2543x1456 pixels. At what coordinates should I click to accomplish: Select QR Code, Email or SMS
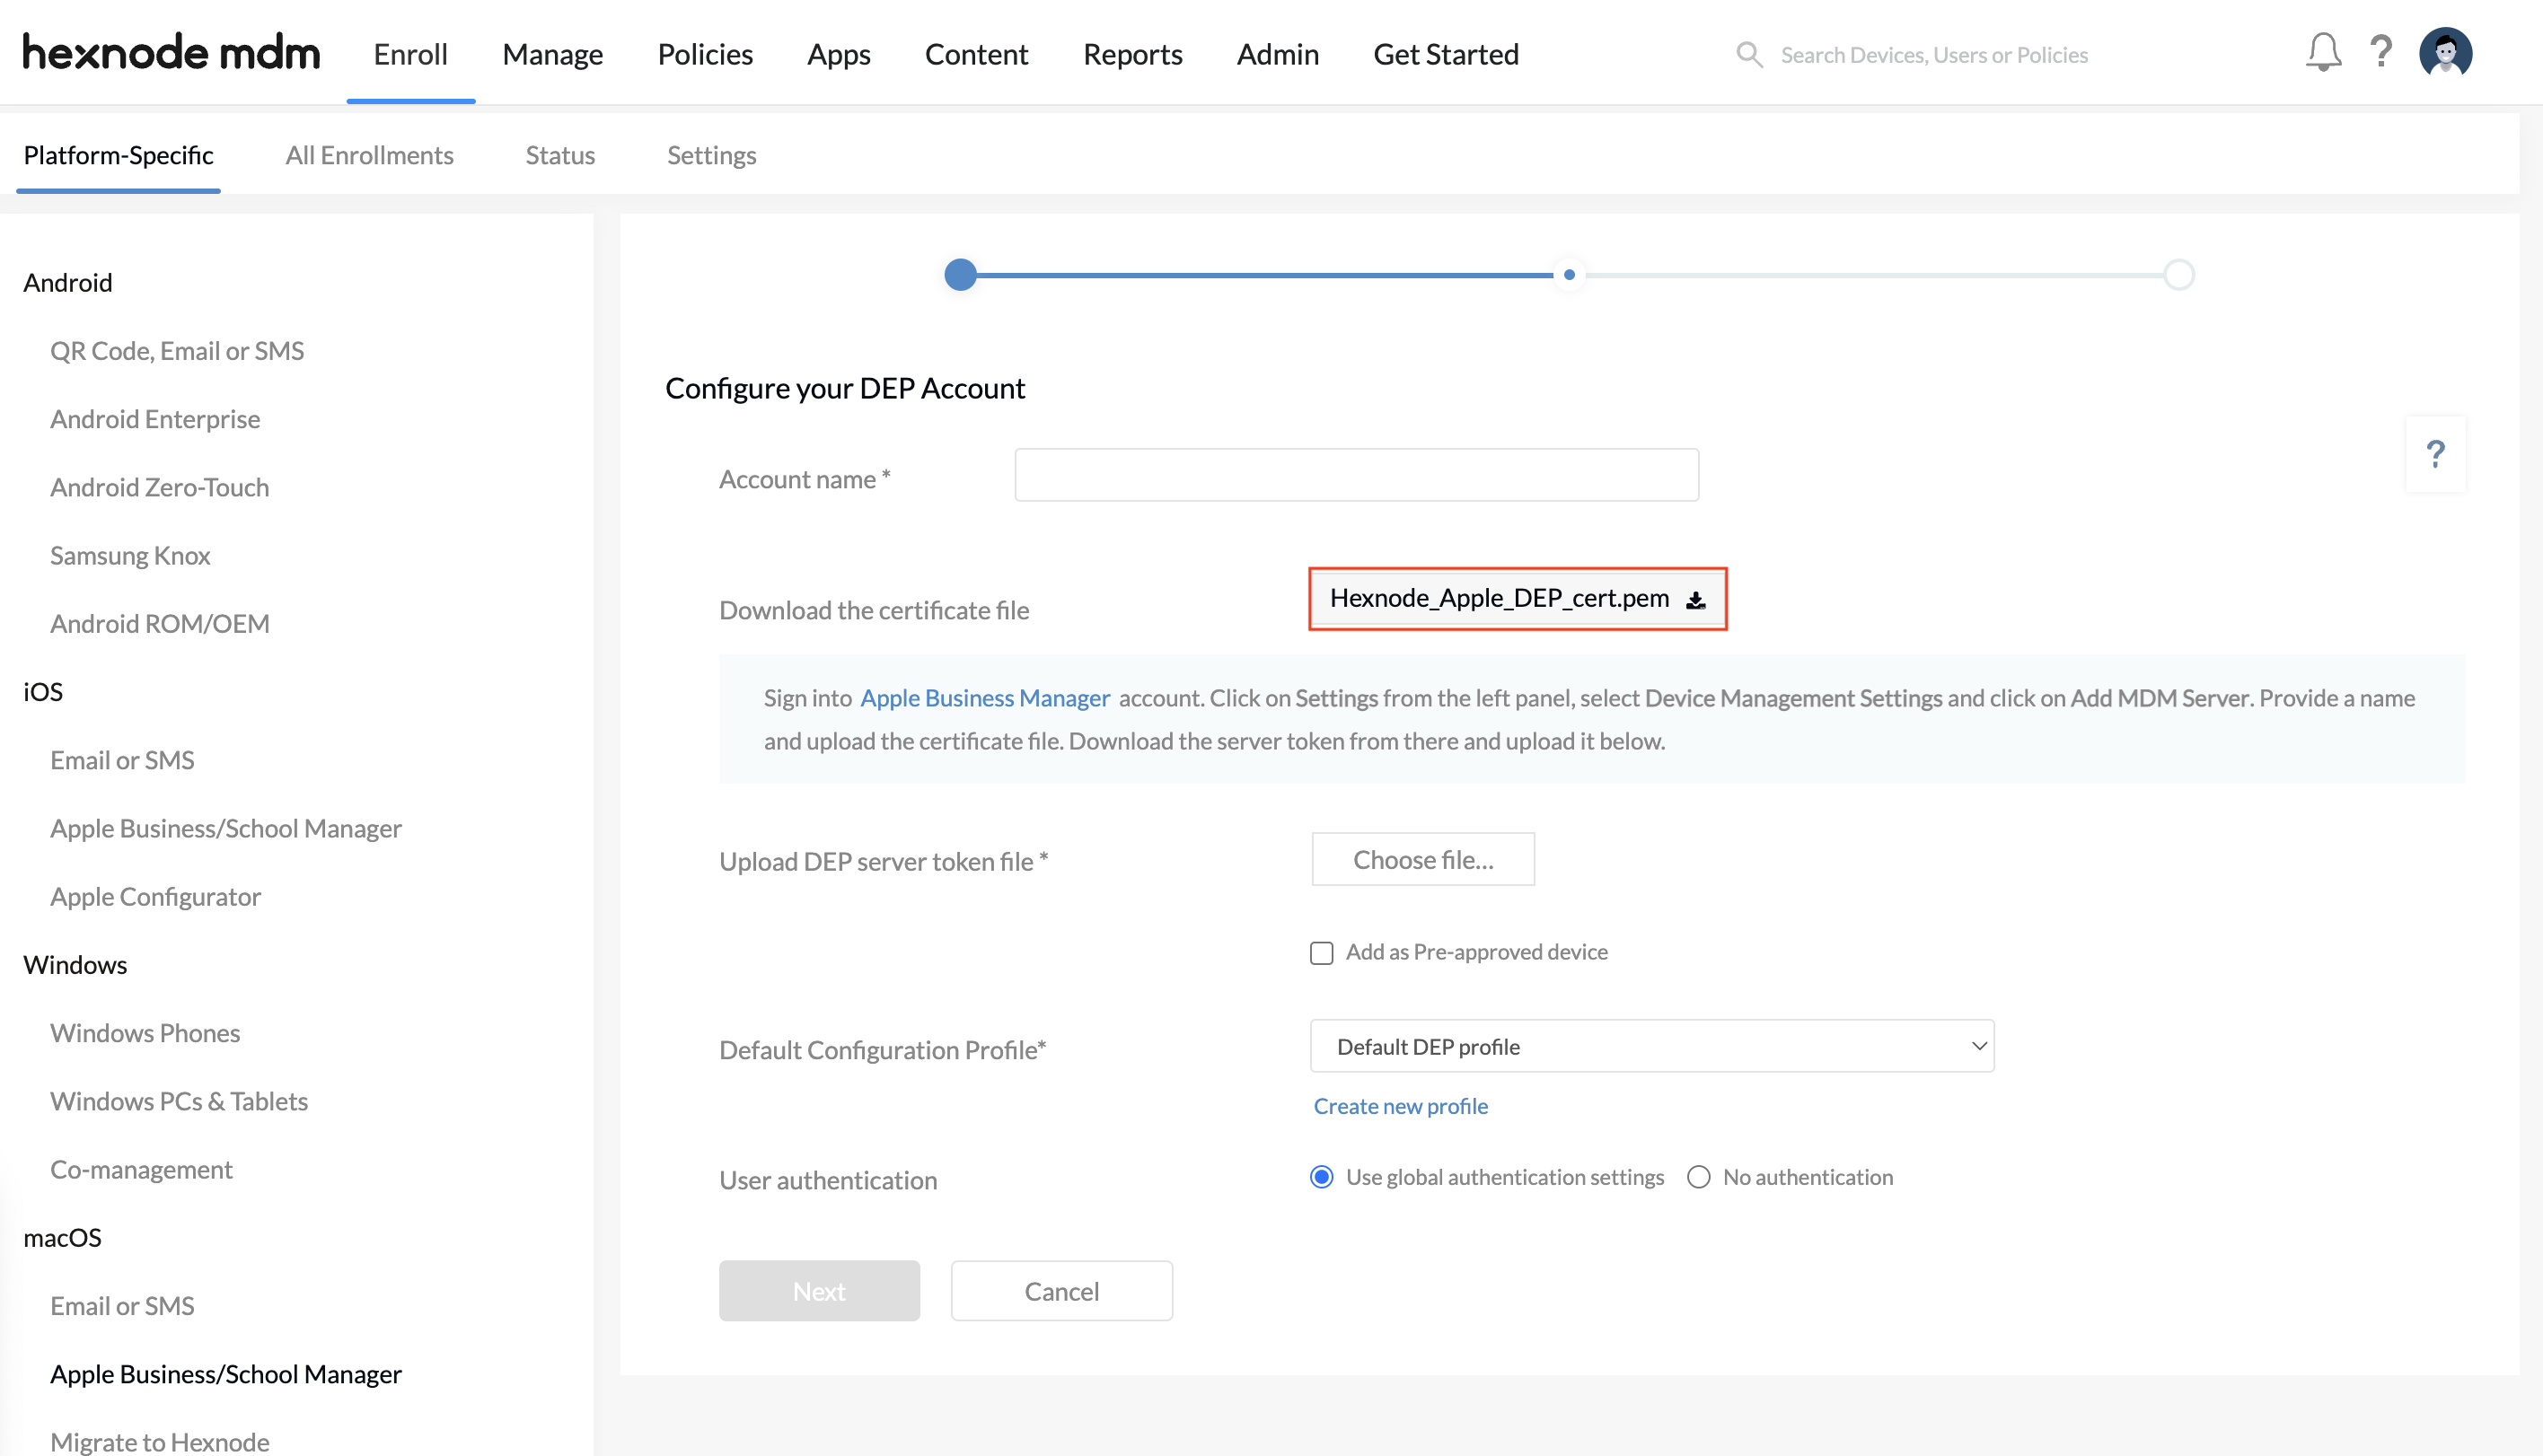[177, 351]
